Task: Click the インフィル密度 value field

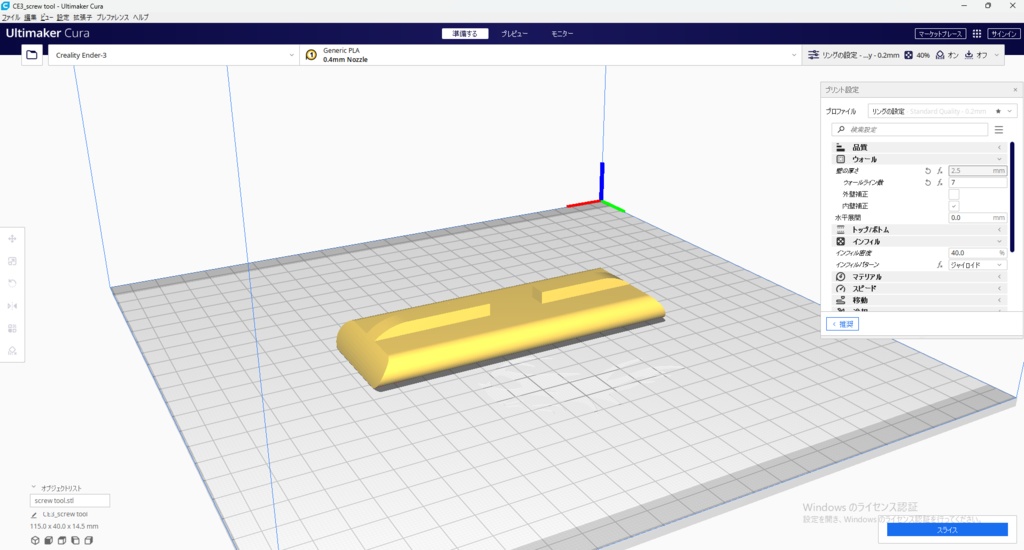Action: [x=978, y=253]
